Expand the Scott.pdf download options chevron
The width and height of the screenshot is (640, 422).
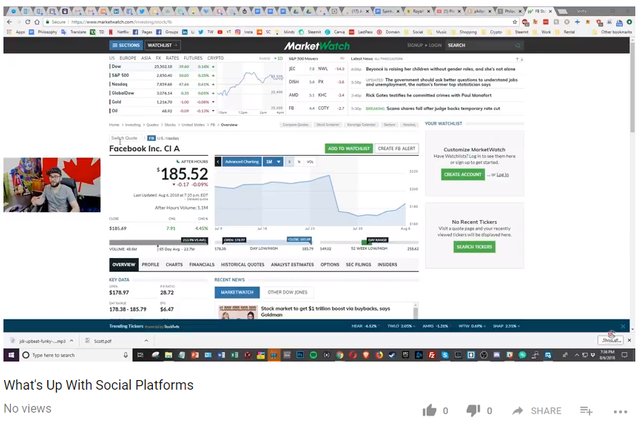pyautogui.click(x=146, y=340)
